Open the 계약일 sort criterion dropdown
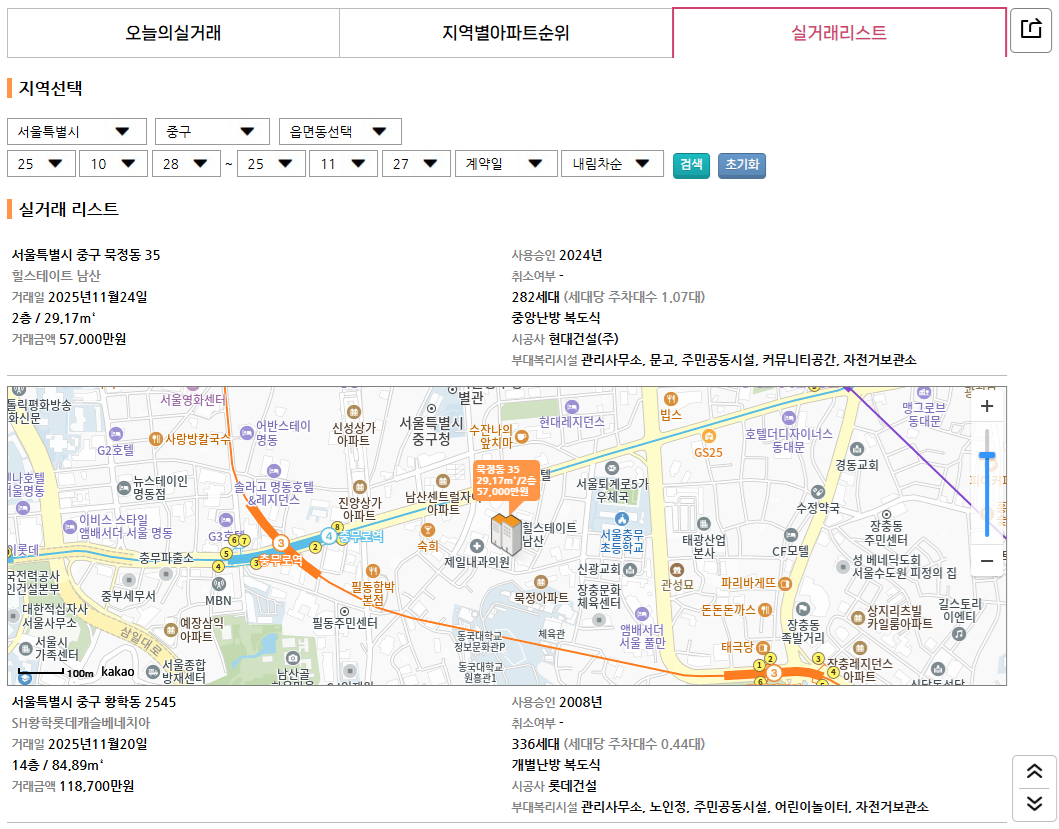Viewport: 1059px width, 829px height. [x=506, y=164]
